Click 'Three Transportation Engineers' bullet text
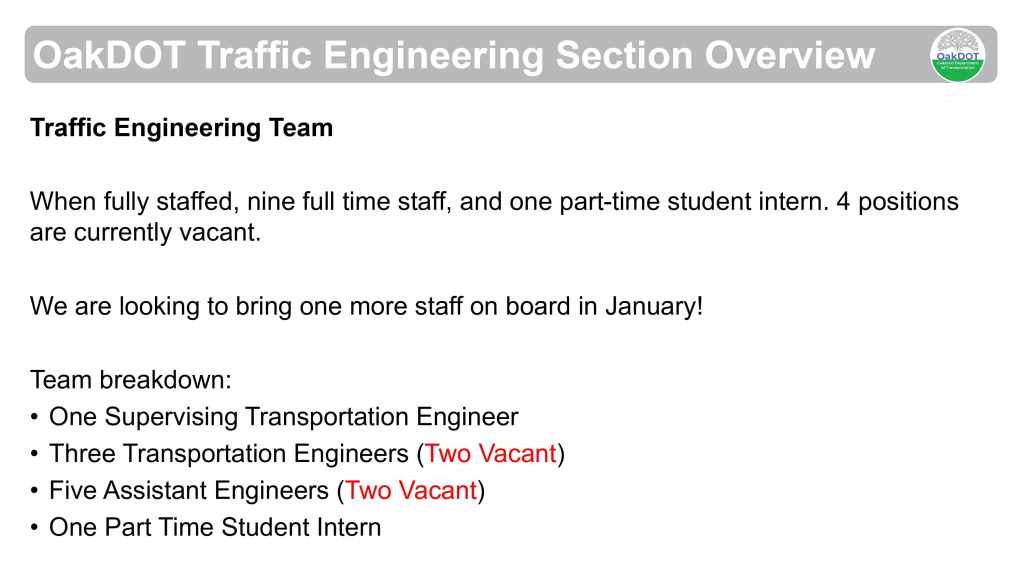Viewport: 1024px width, 576px height. coord(229,454)
